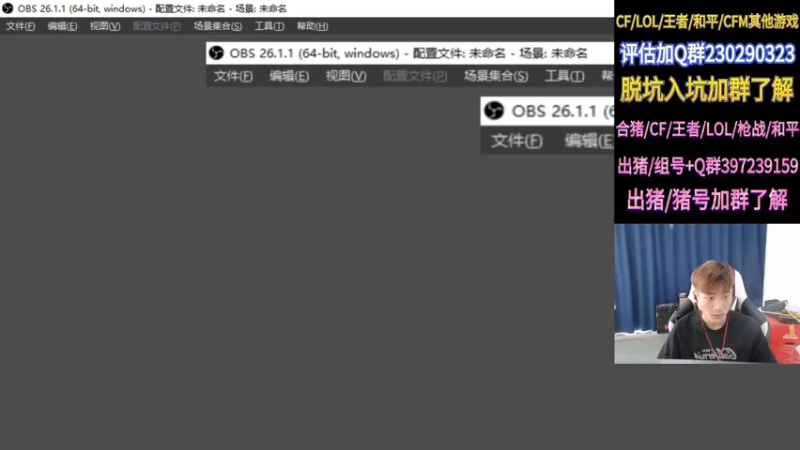Viewport: 800px width, 450px height.
Task: Click the text 脱坑入坑加群了解
Action: 707,90
